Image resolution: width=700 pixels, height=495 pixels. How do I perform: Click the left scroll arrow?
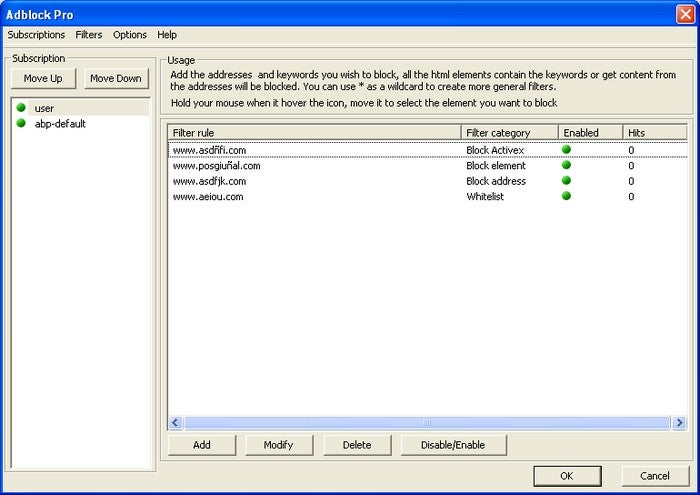(x=175, y=422)
